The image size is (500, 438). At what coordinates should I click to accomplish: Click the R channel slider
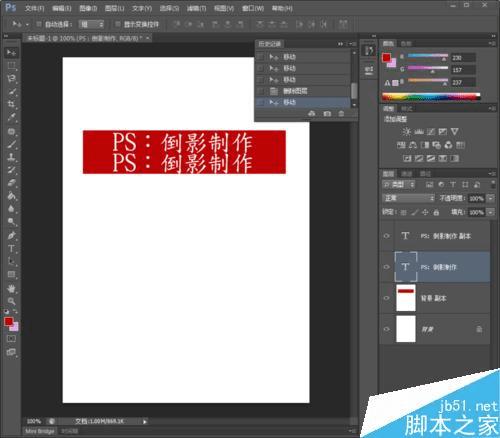(428, 57)
